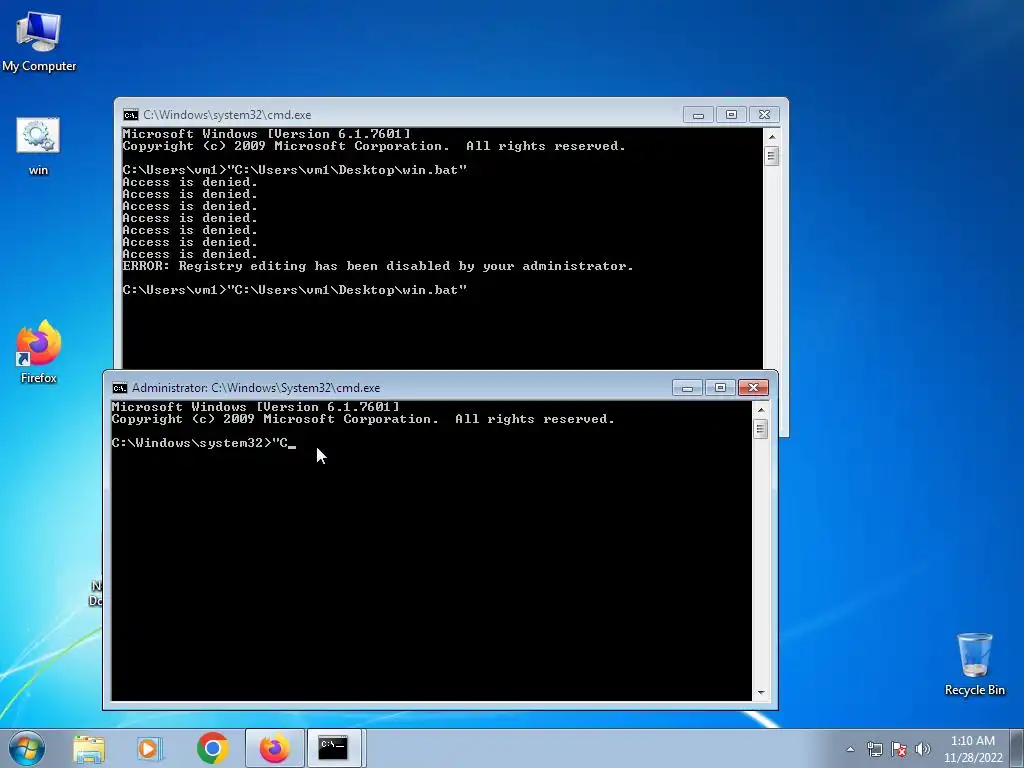Click the Administrator cmd scrollbar up arrow

[760, 410]
